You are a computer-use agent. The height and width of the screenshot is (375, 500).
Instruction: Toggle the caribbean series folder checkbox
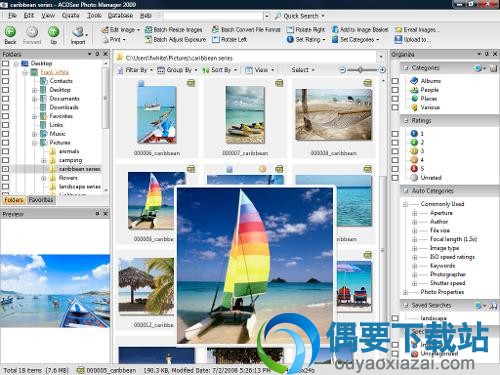tap(5, 169)
